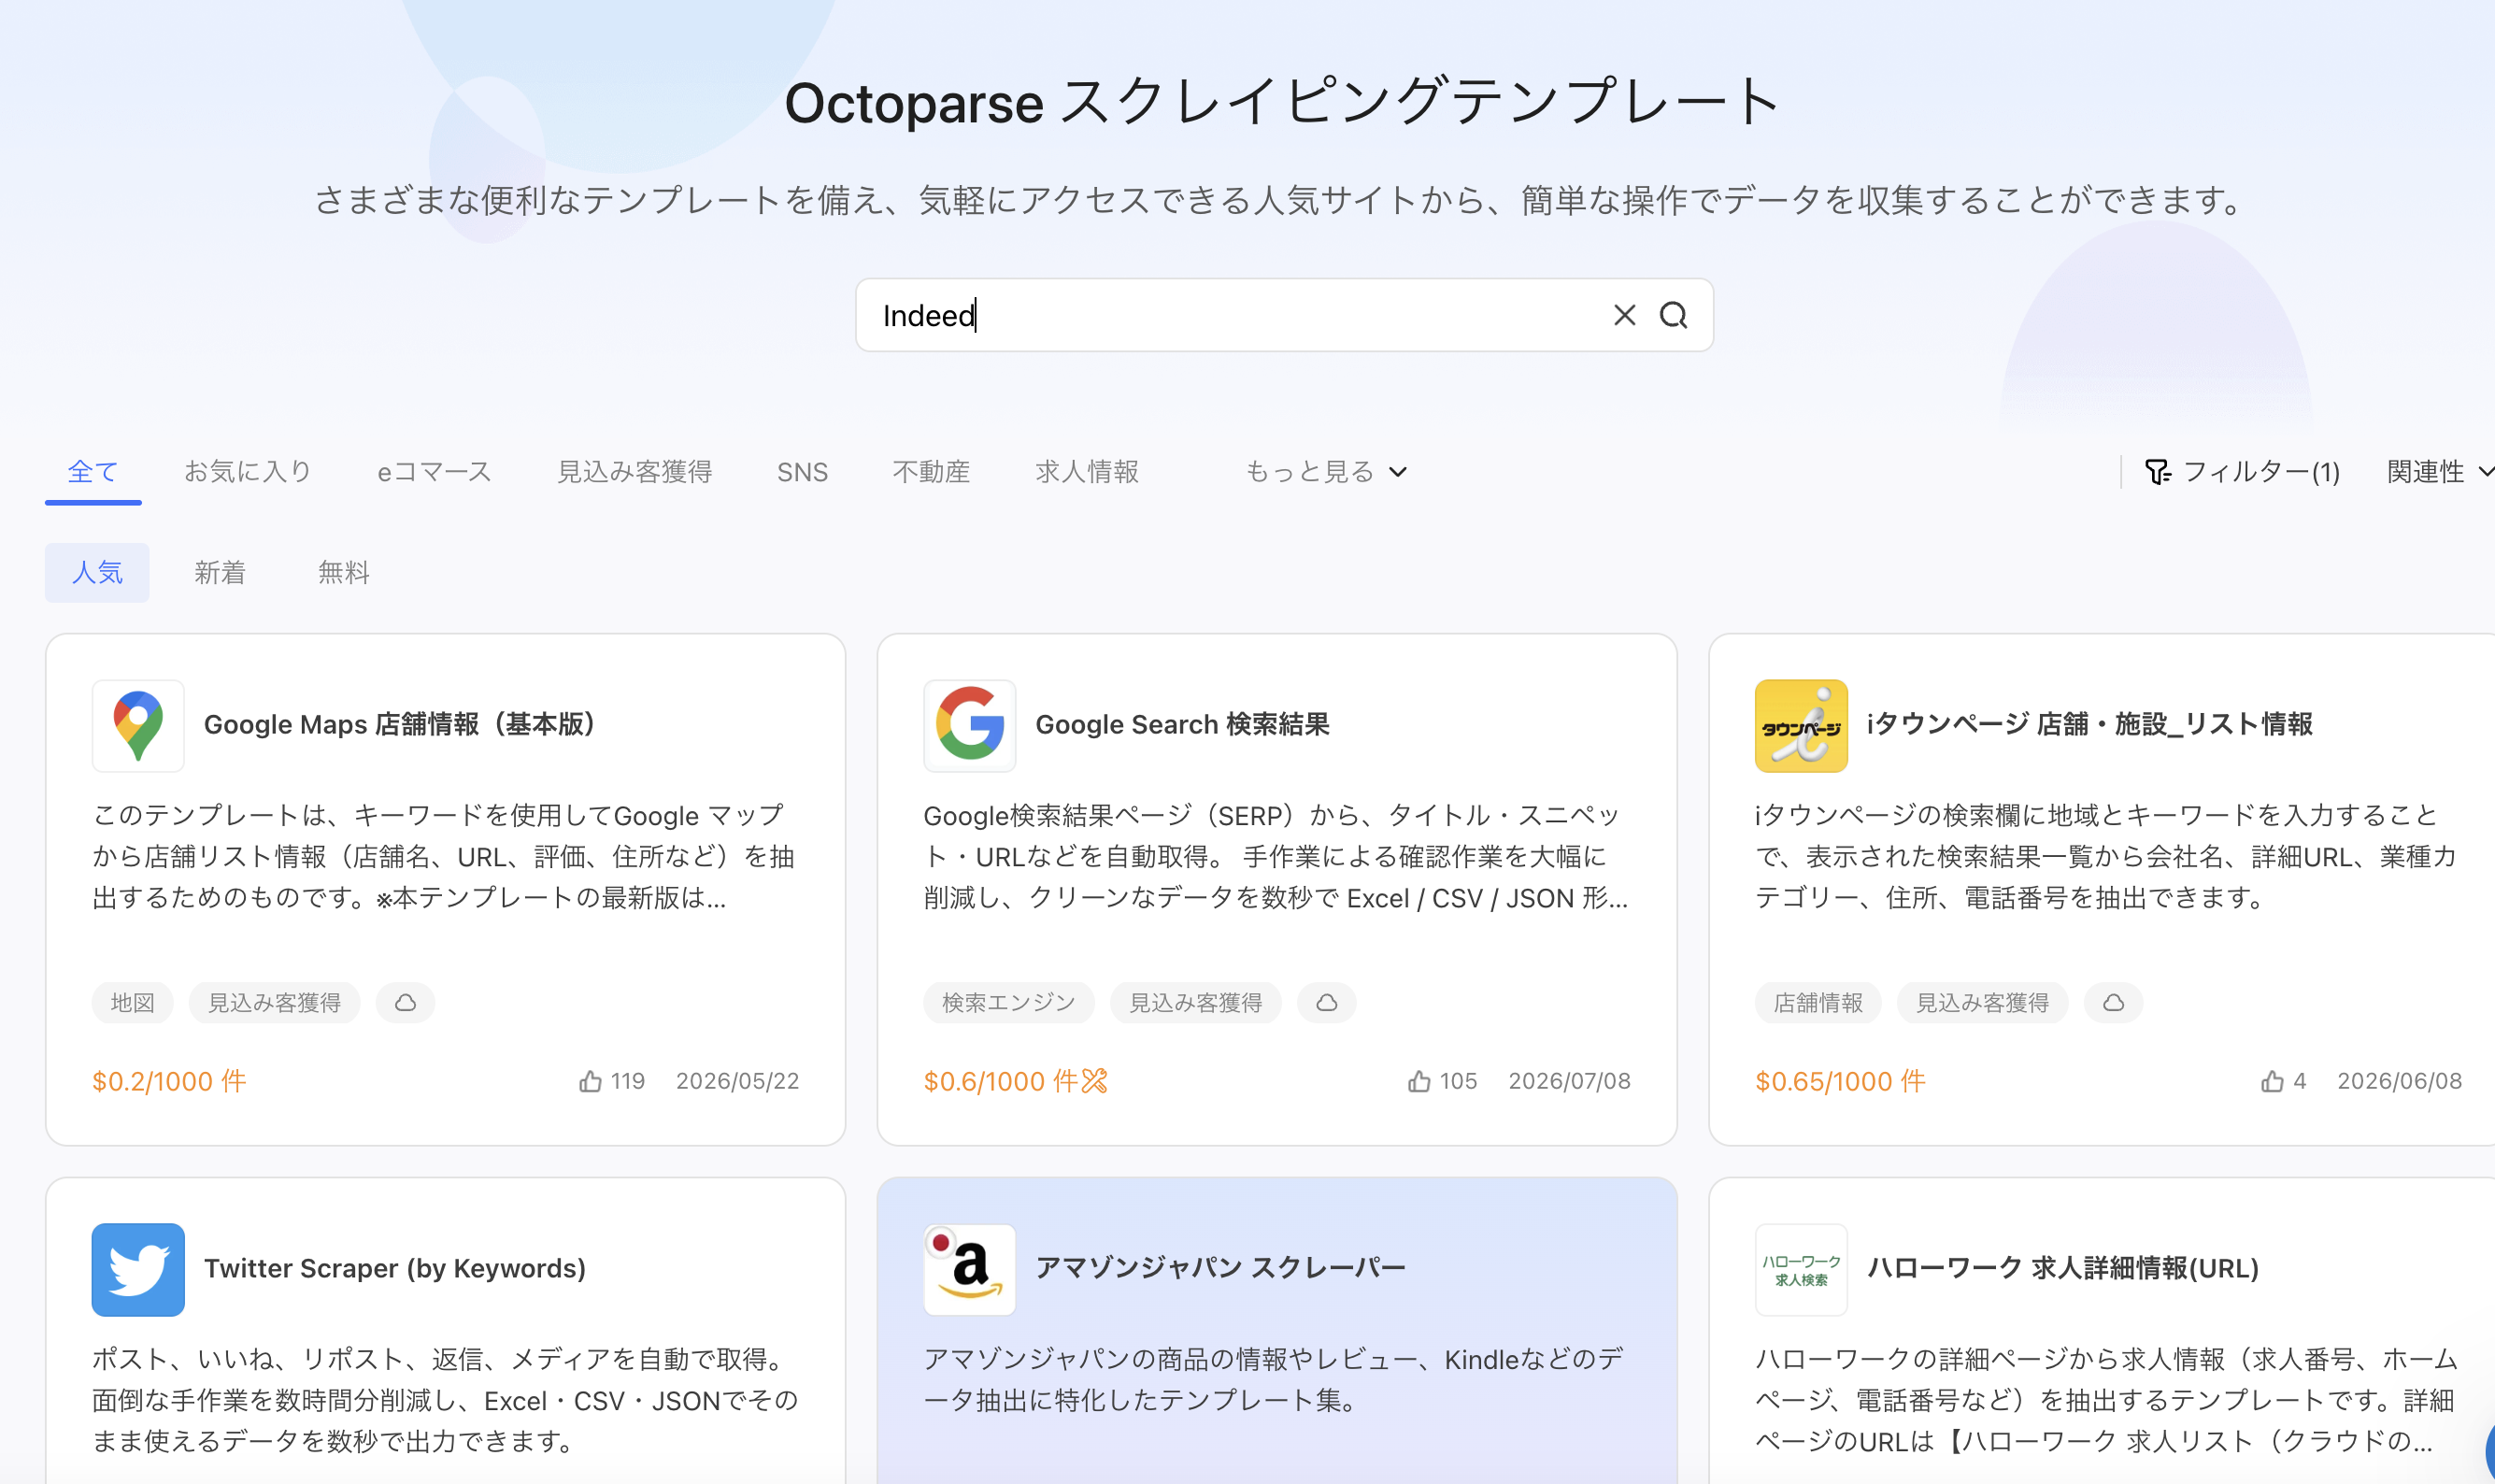Click the $0.2/1000 件 price
2495x1484 pixels.
pos(169,1081)
